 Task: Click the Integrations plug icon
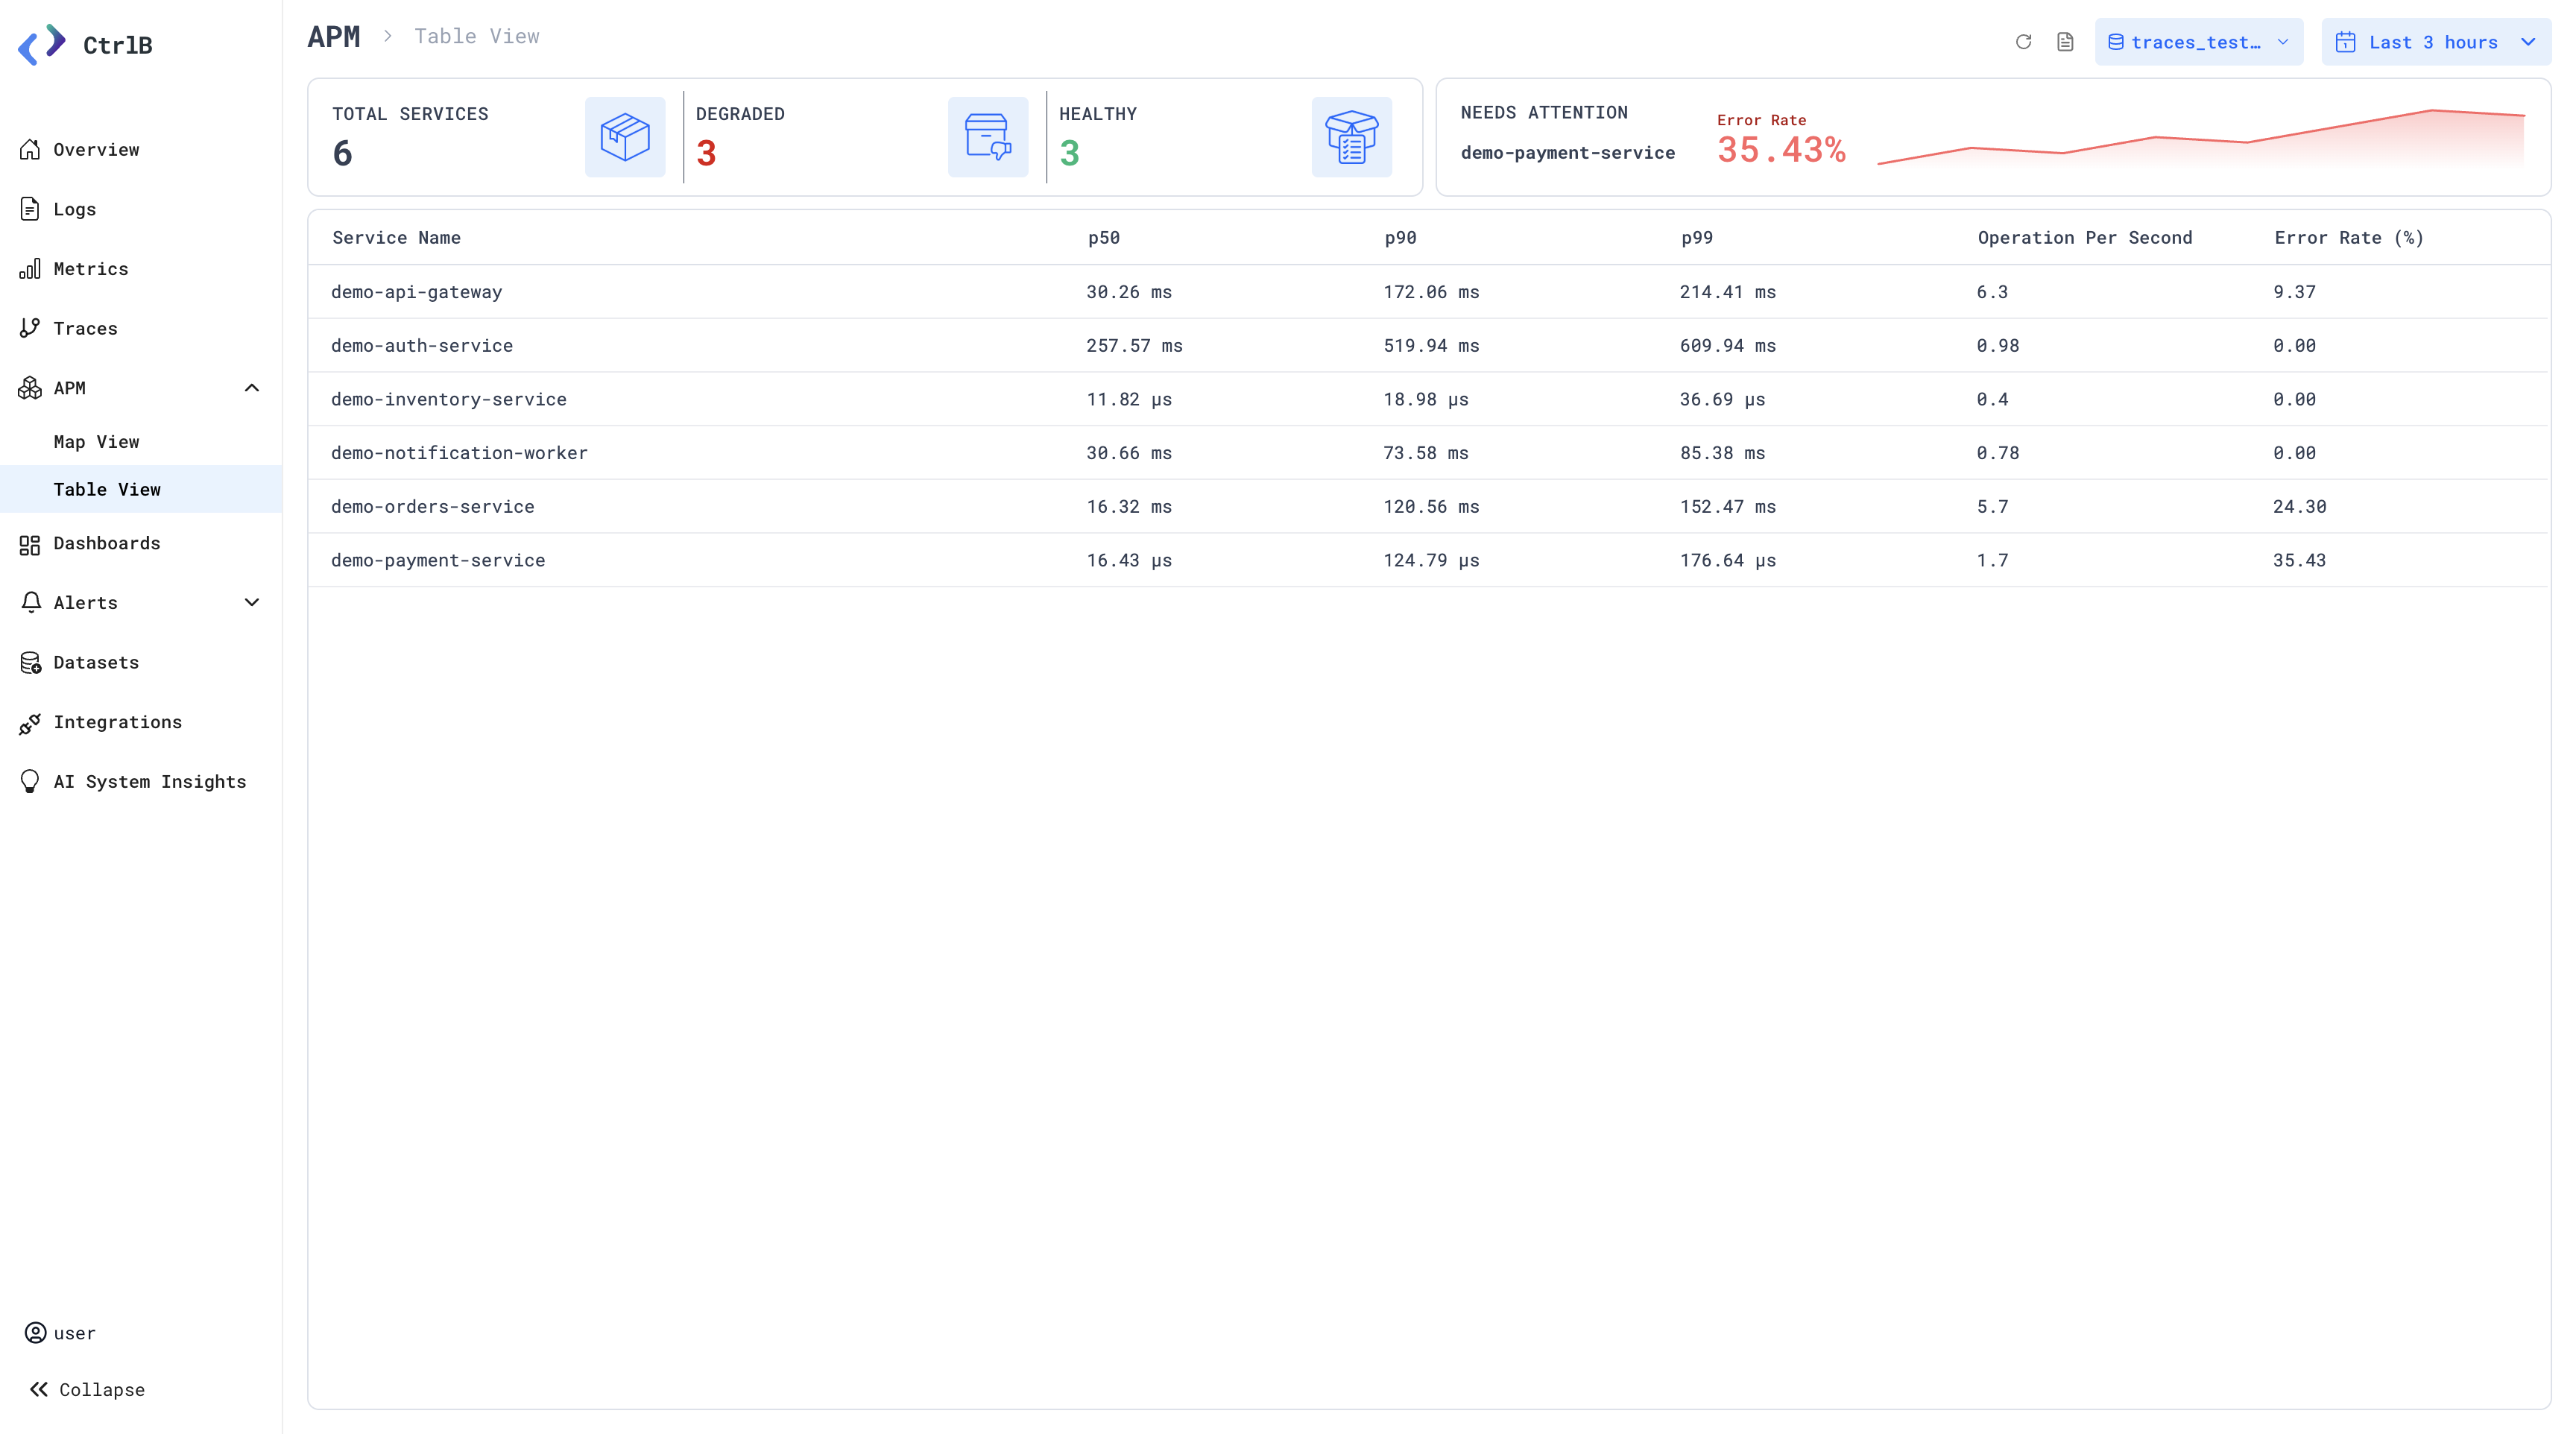tap(30, 722)
